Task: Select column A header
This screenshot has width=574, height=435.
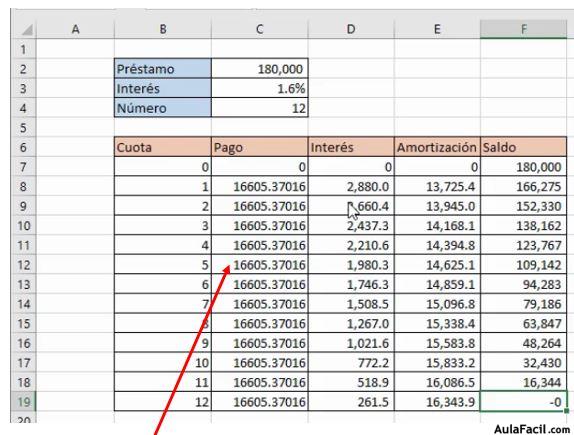Action: coord(75,29)
